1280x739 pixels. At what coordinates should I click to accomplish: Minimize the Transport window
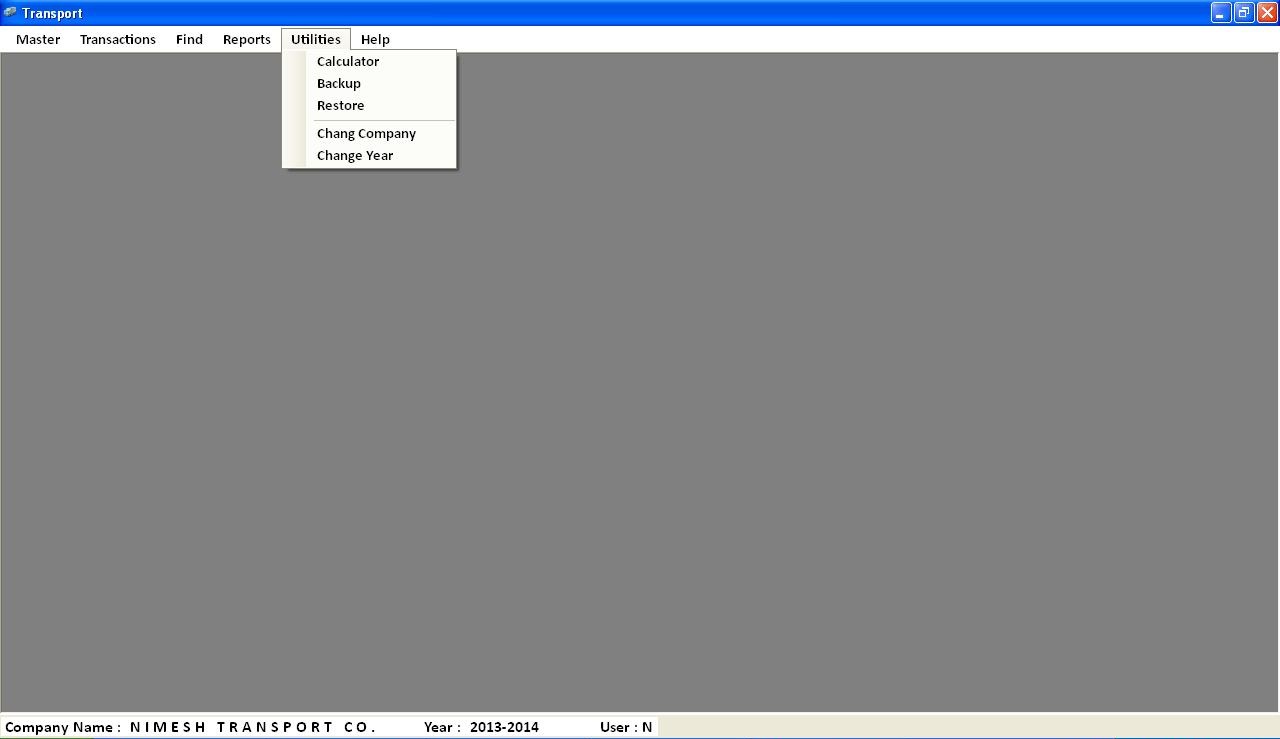1221,13
